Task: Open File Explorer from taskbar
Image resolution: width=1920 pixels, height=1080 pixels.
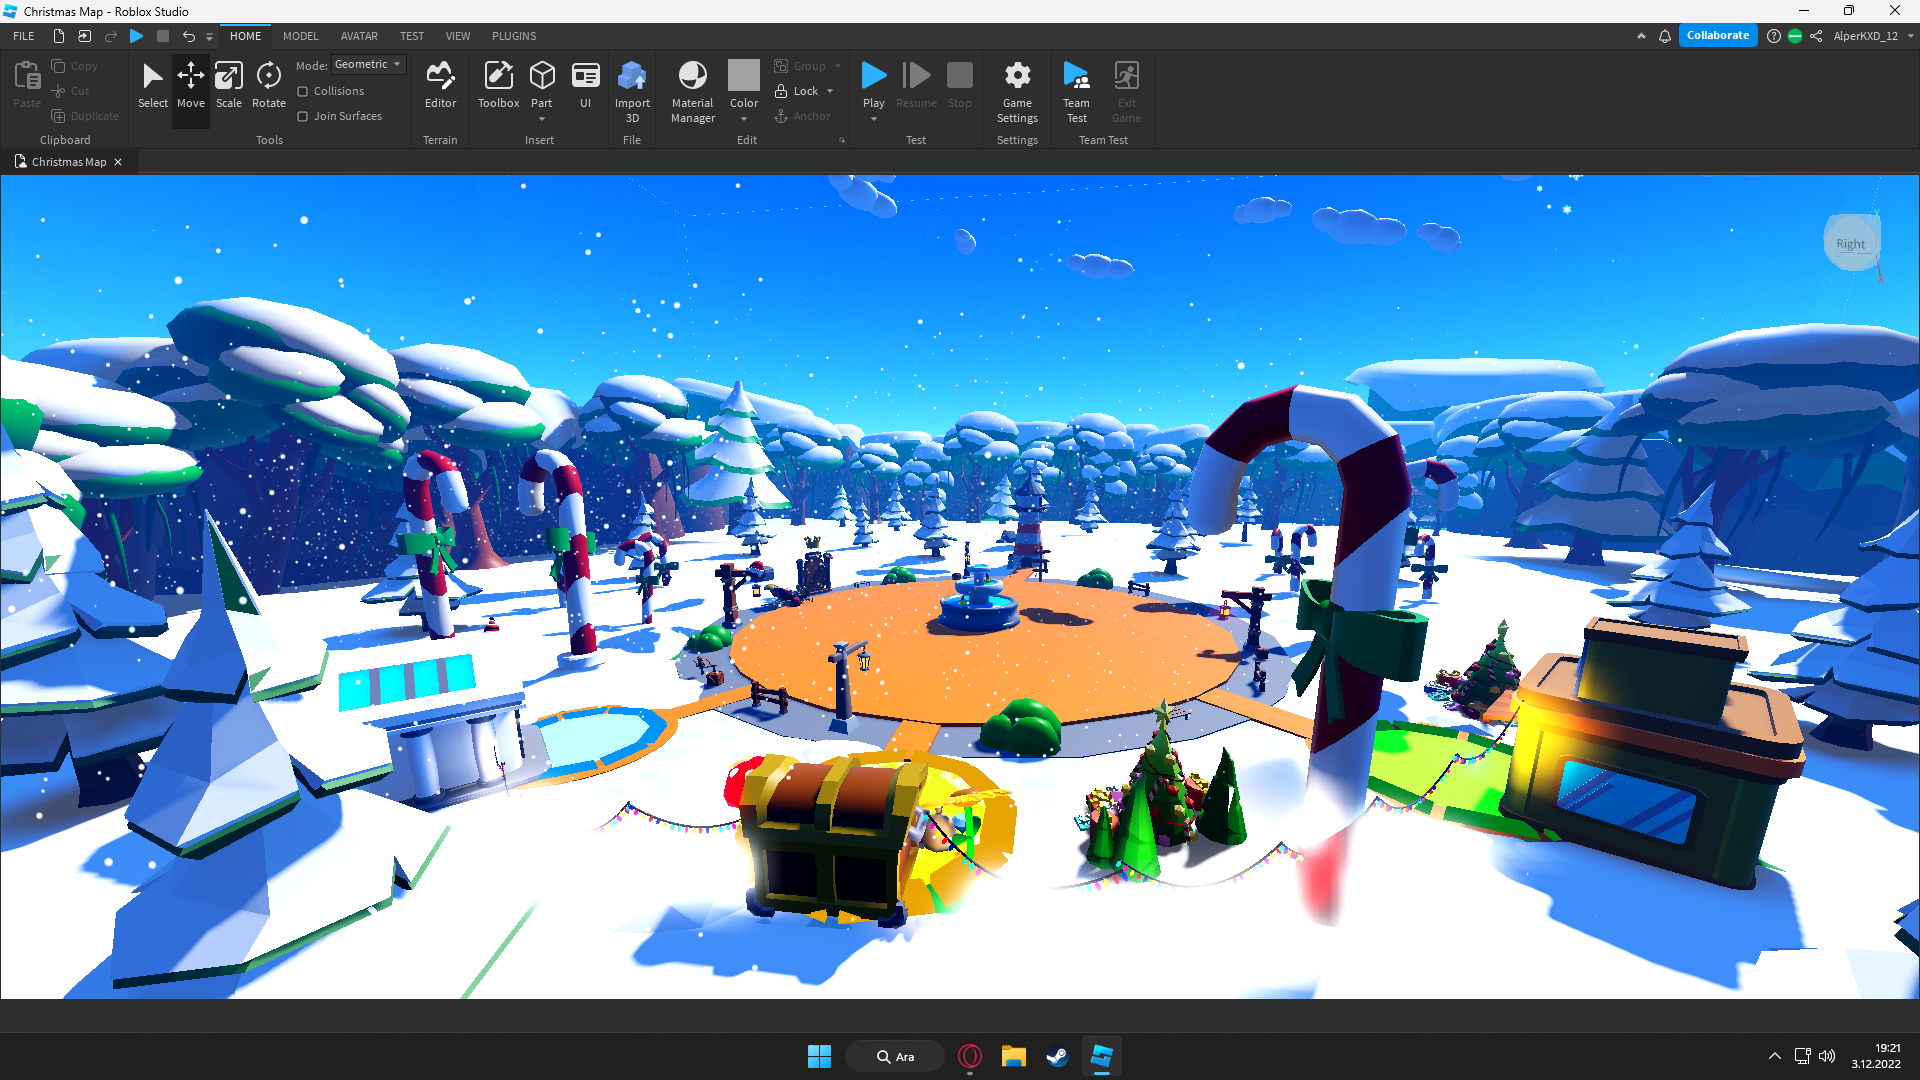Action: 1013,1056
